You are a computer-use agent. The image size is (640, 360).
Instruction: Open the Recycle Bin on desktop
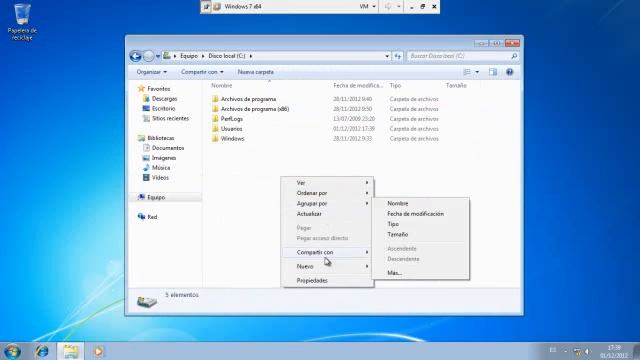pos(22,22)
